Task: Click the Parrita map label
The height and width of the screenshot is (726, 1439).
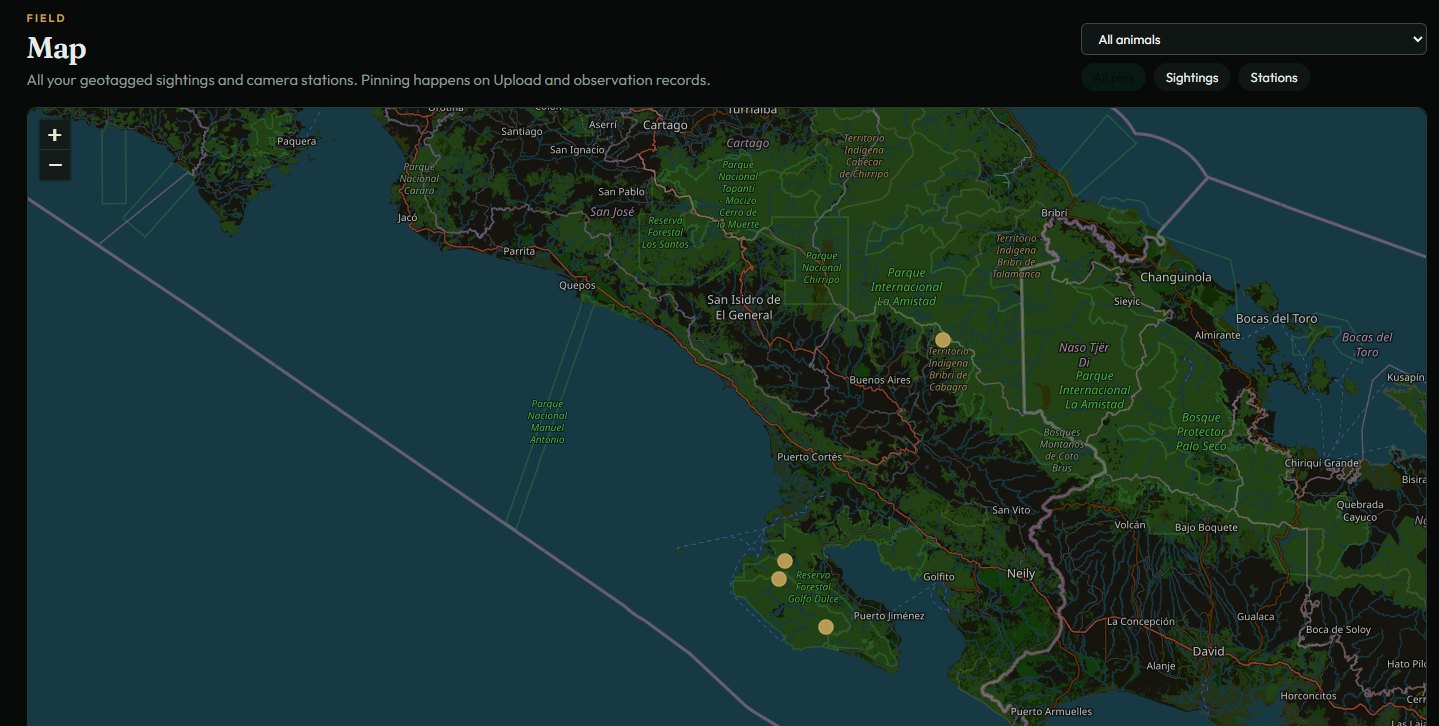Action: [x=519, y=251]
